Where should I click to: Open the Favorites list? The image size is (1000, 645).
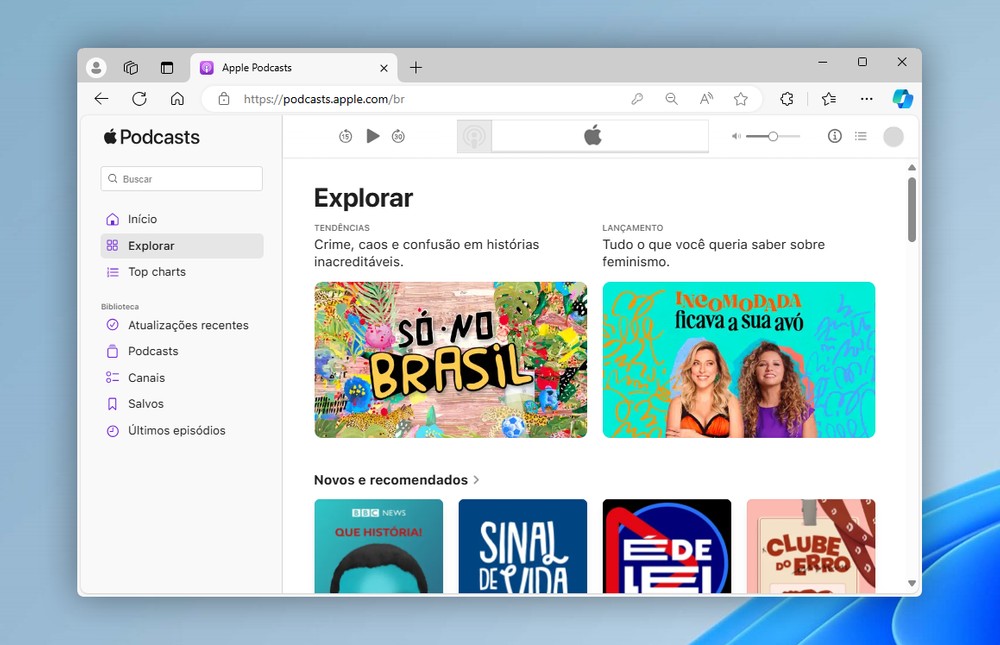[828, 99]
